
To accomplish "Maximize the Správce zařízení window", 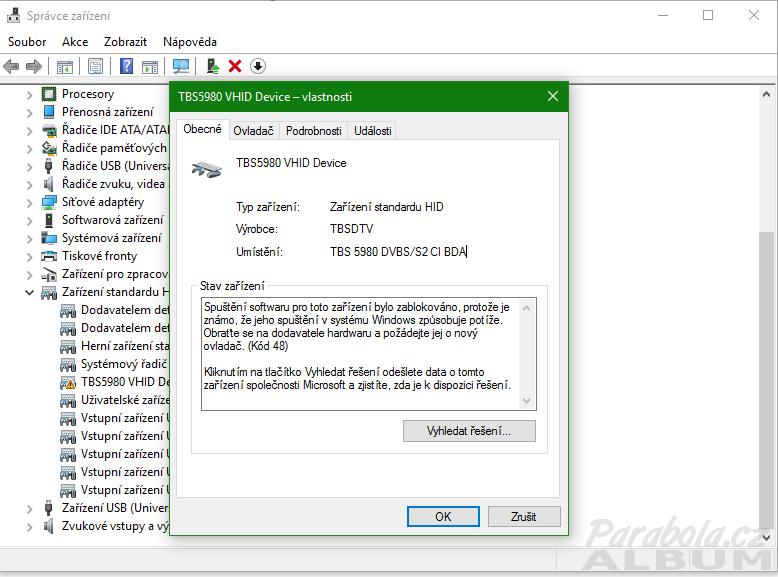I will point(708,15).
